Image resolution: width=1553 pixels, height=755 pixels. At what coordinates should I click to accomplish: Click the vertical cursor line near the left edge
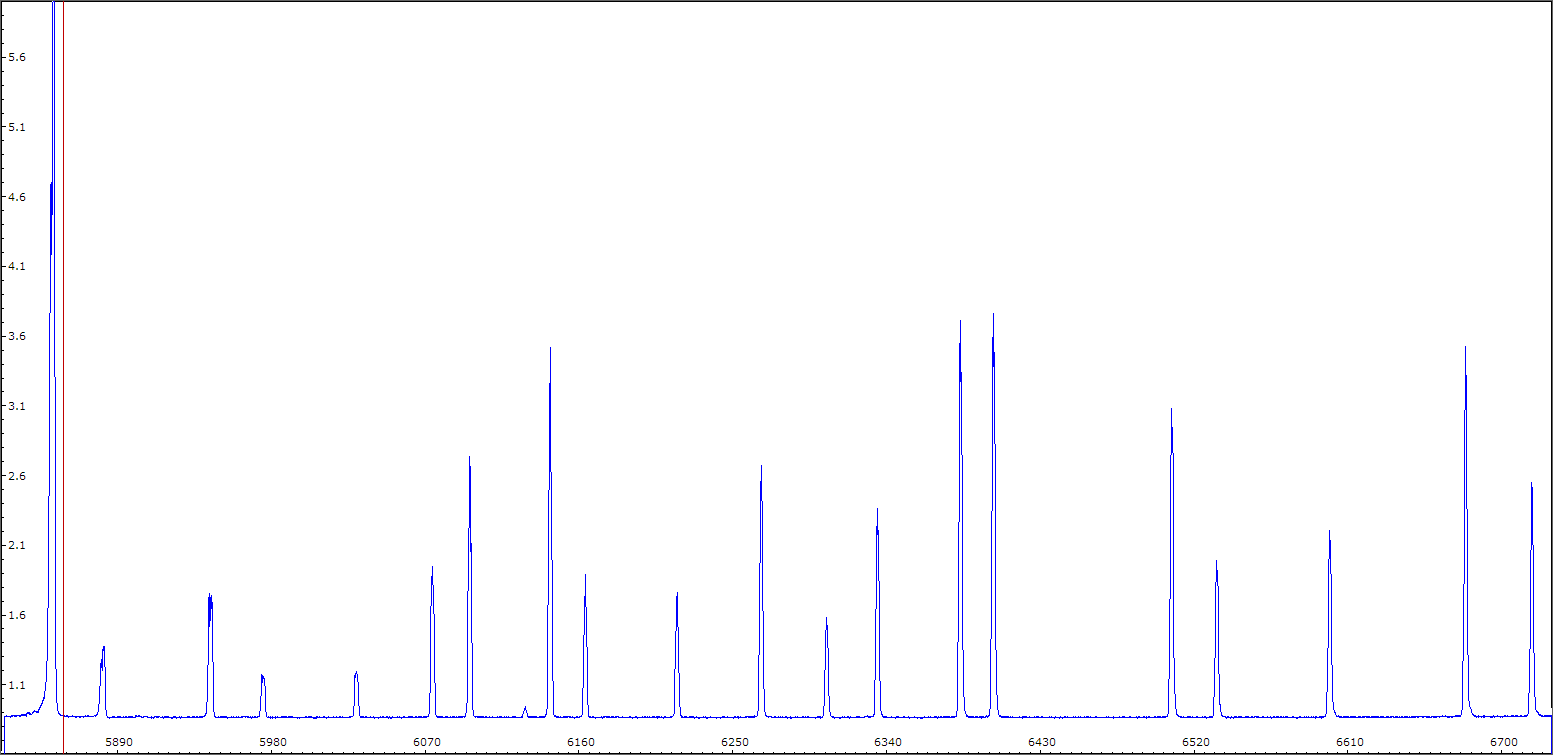[x=63, y=400]
